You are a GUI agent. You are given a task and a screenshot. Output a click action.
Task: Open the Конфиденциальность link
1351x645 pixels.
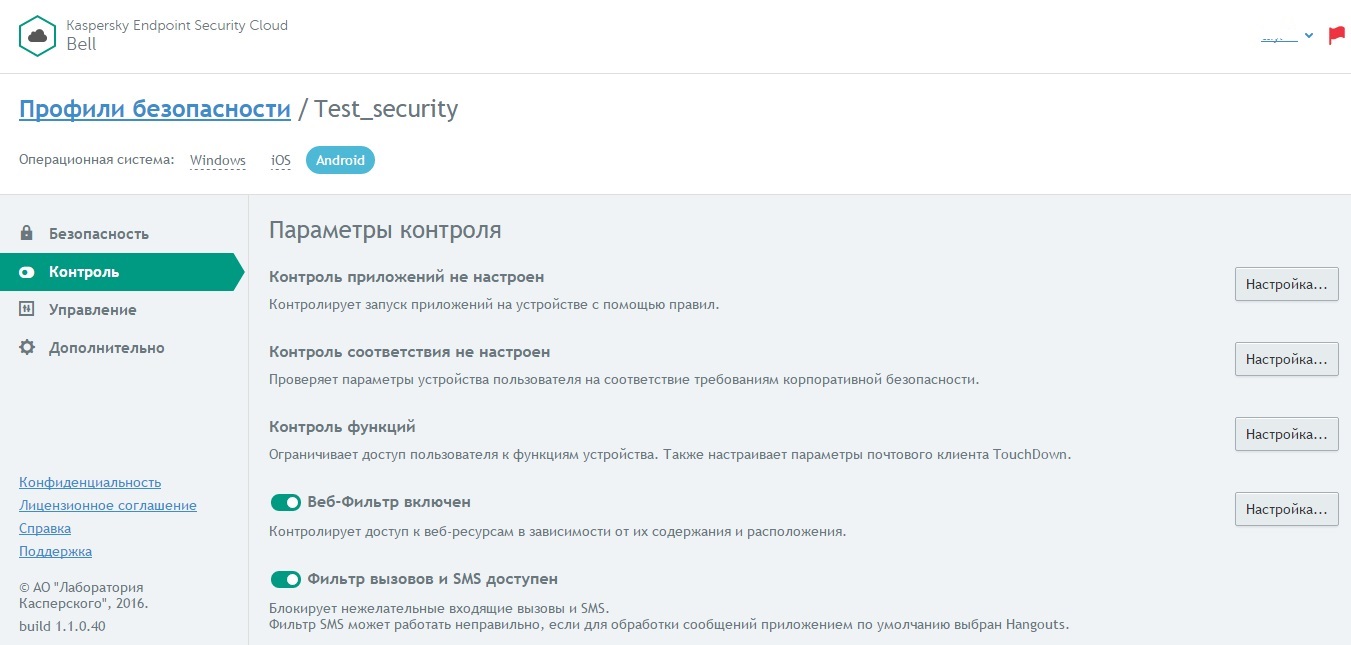click(90, 482)
